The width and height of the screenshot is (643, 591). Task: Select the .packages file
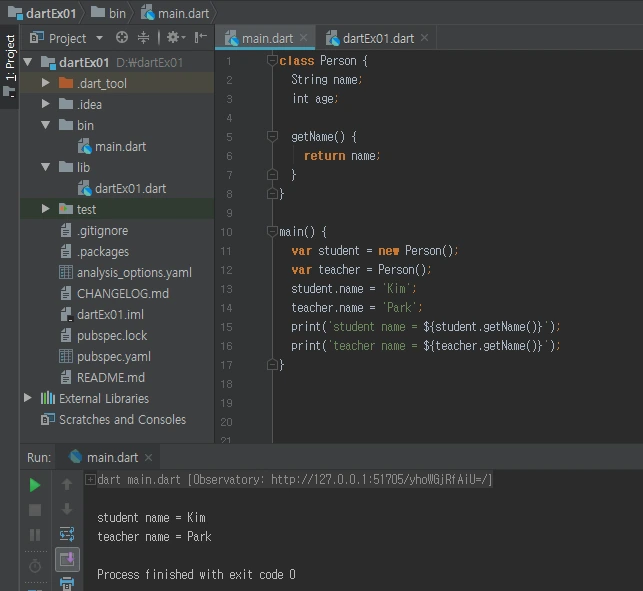point(103,252)
